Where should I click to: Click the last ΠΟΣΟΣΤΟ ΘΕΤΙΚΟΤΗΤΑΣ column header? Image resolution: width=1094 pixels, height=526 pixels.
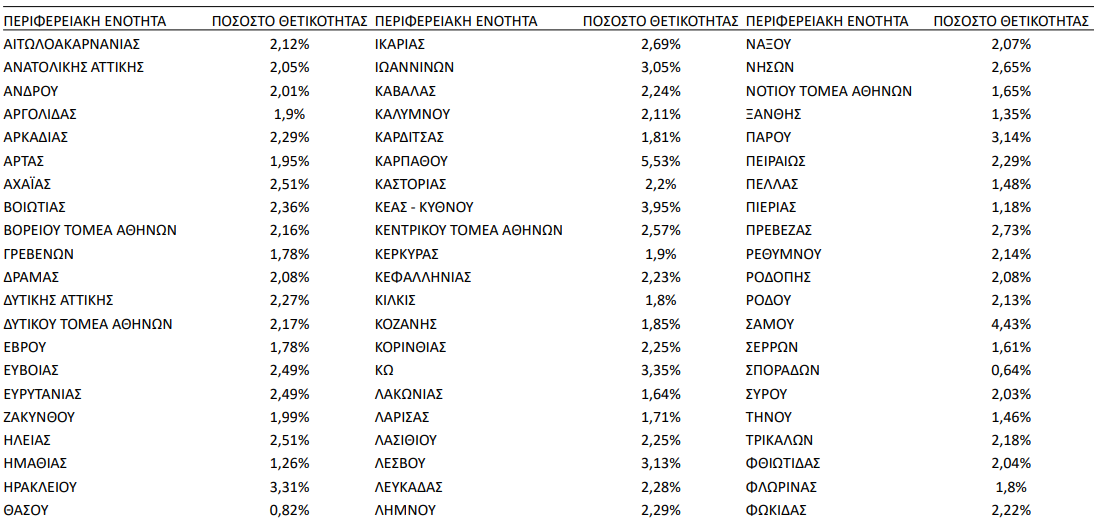pyautogui.click(x=1011, y=22)
